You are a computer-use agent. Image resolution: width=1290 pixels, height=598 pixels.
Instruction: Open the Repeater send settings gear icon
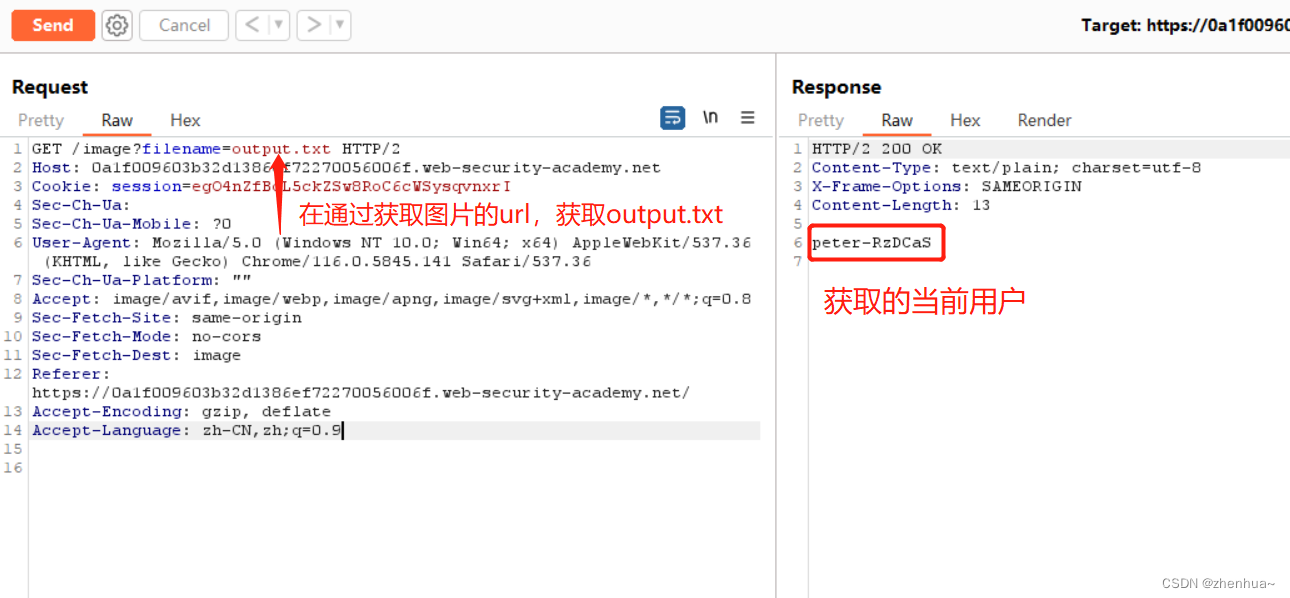tap(116, 25)
